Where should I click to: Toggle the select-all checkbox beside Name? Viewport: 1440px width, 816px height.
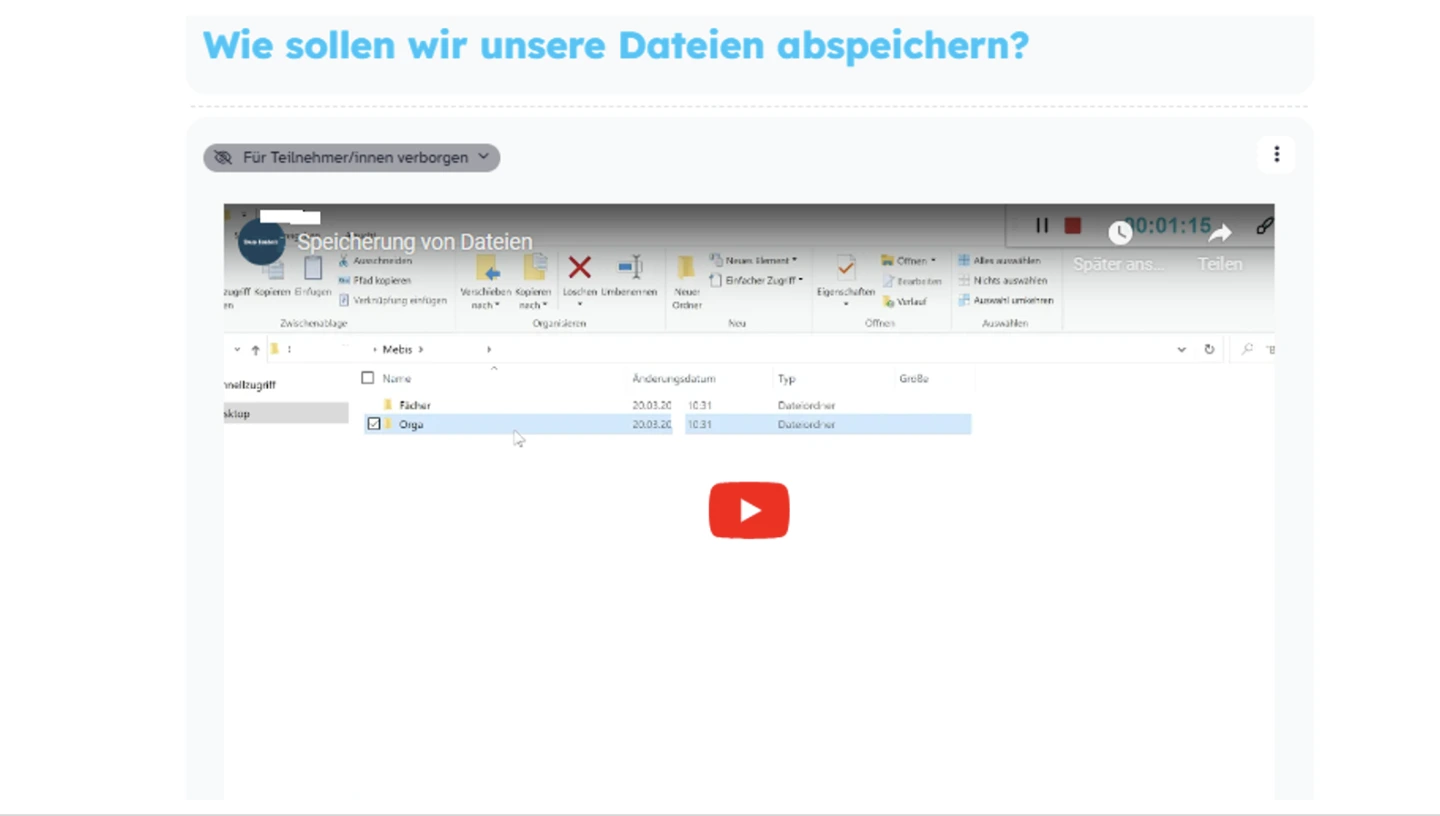(368, 378)
